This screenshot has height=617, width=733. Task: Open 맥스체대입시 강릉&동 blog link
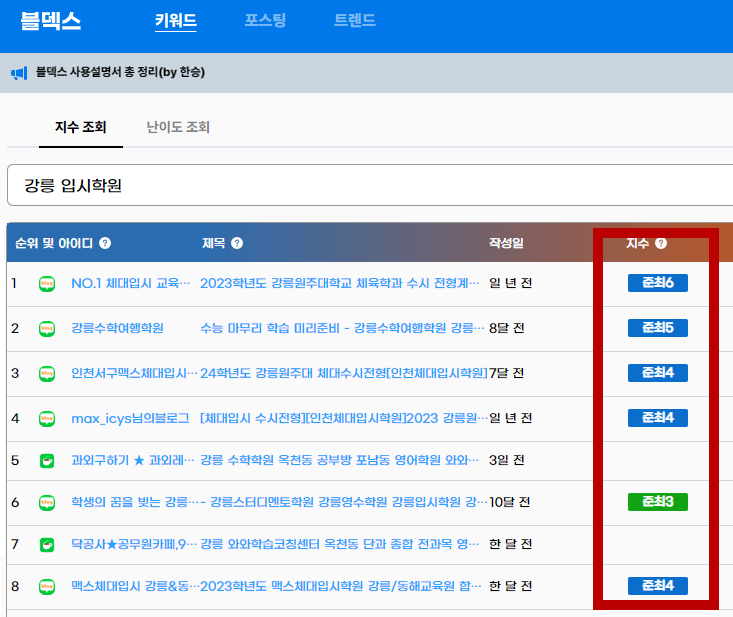click(x=135, y=586)
